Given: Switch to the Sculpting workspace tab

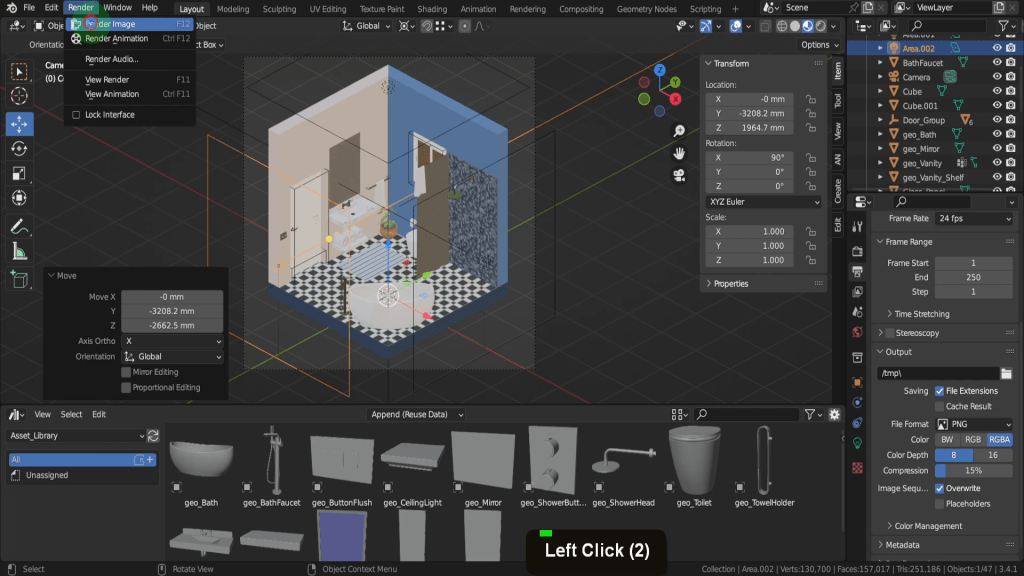Looking at the screenshot, I should tap(279, 9).
